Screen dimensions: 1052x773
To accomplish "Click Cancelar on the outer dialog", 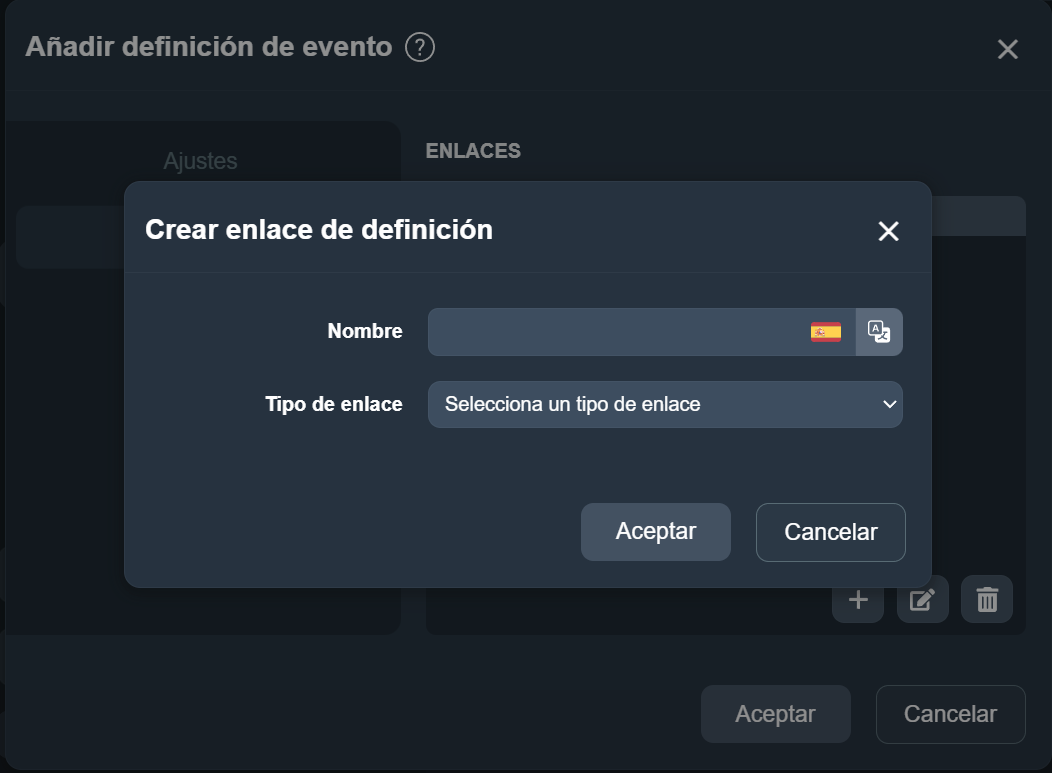I will pyautogui.click(x=949, y=713).
